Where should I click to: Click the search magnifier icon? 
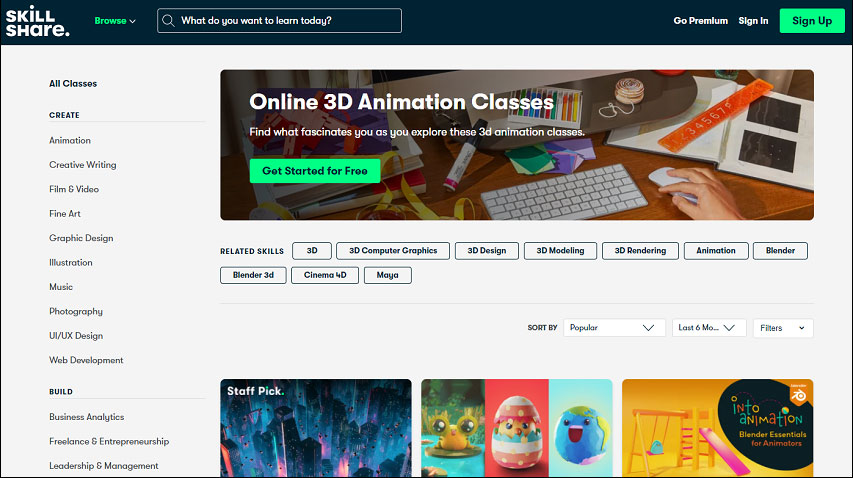point(169,21)
